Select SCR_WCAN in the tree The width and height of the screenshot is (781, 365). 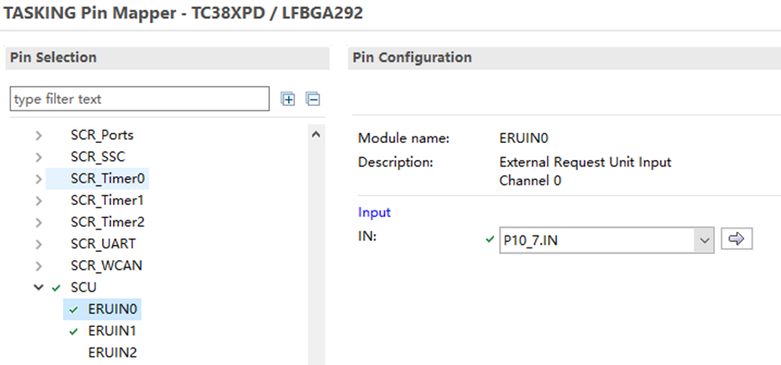pos(107,266)
